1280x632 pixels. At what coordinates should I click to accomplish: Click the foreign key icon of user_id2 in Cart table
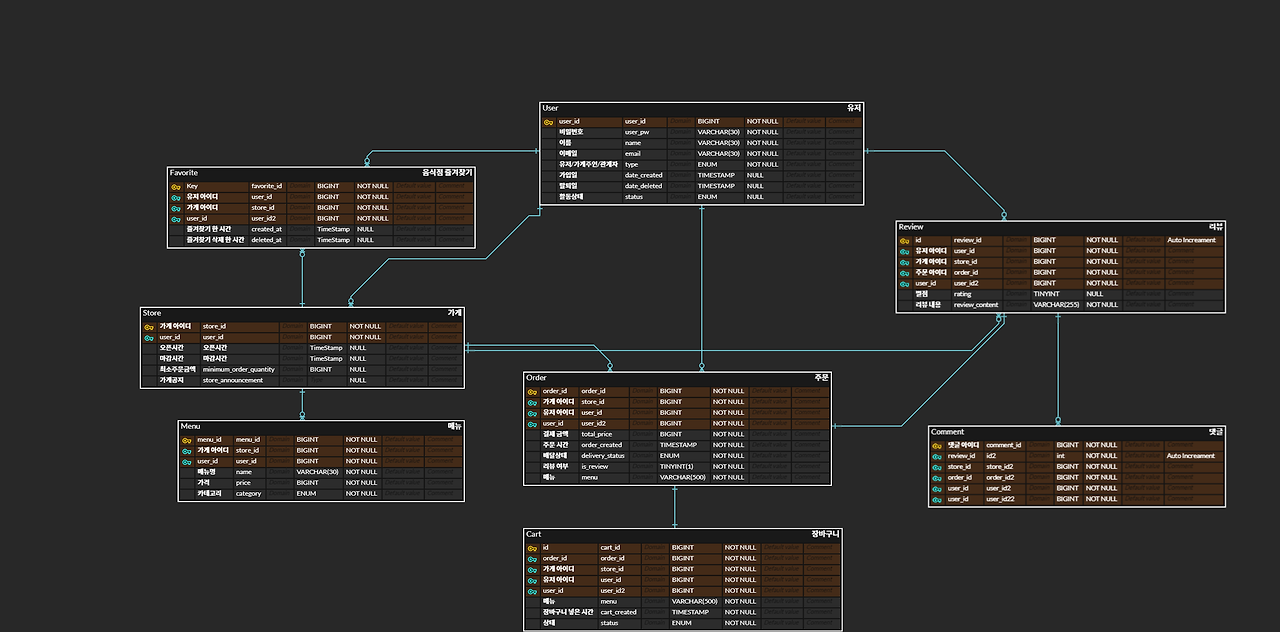tap(532, 591)
